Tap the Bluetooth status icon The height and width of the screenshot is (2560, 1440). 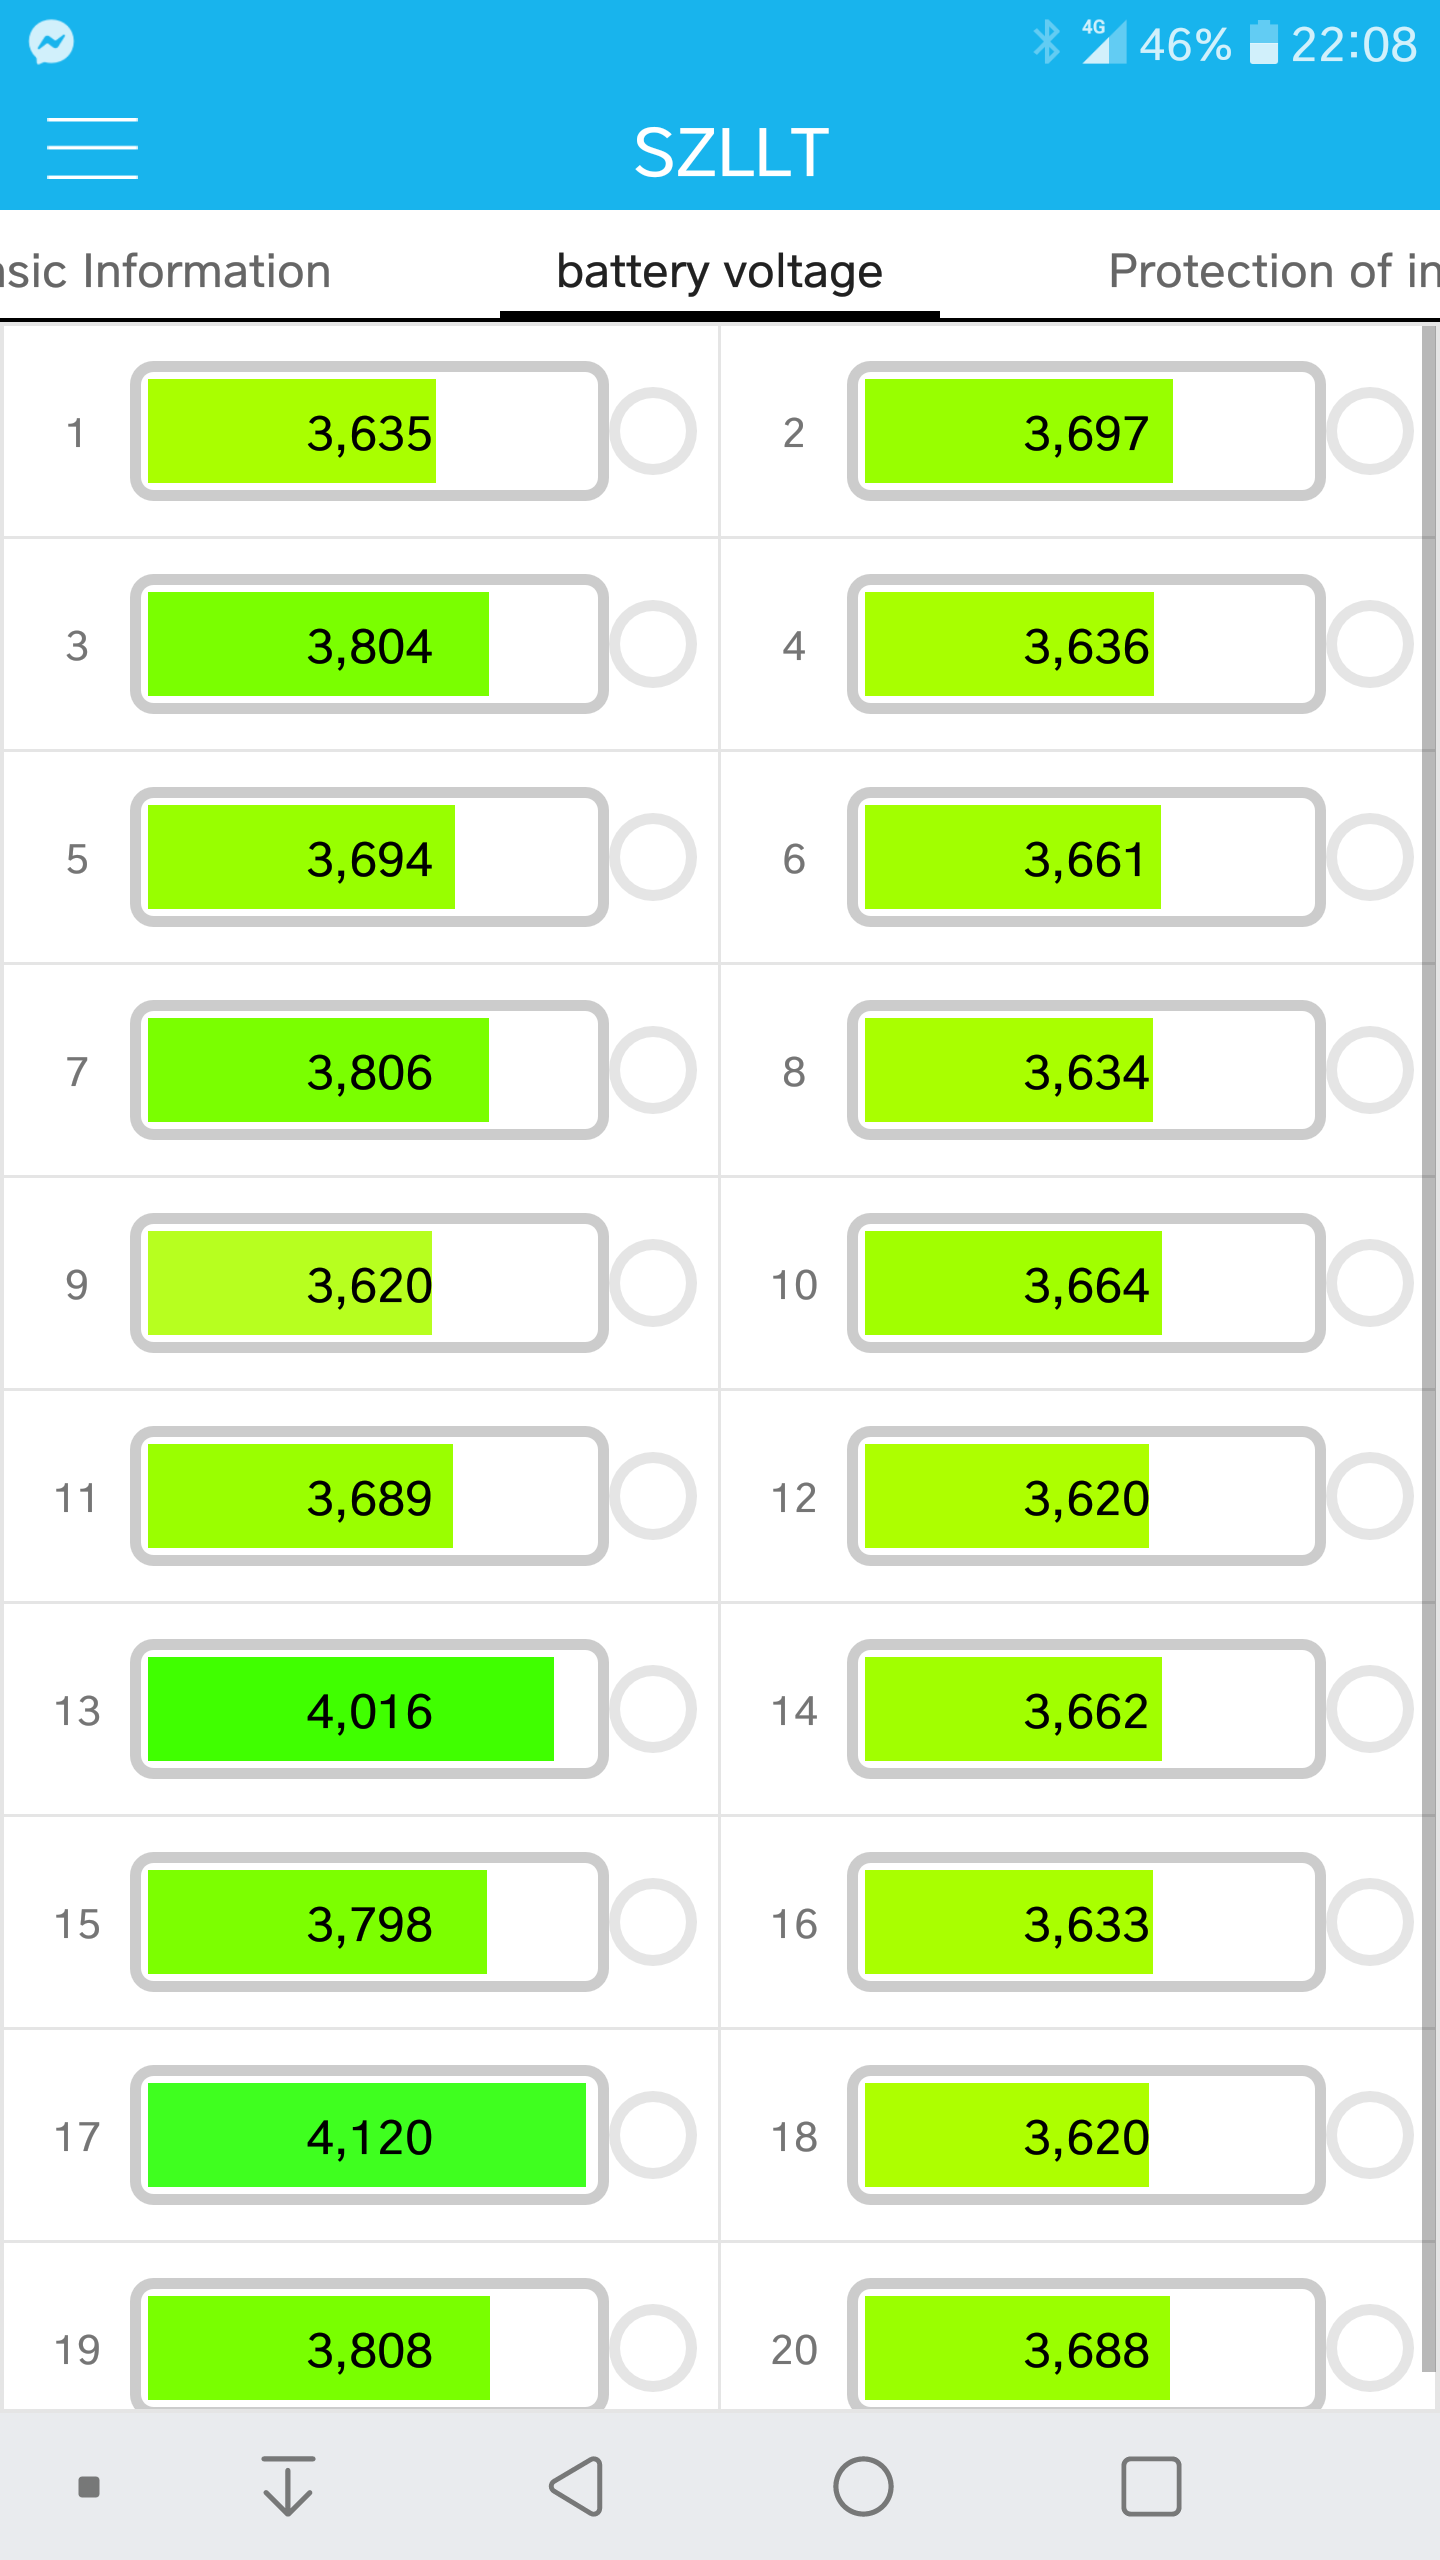[x=1046, y=43]
